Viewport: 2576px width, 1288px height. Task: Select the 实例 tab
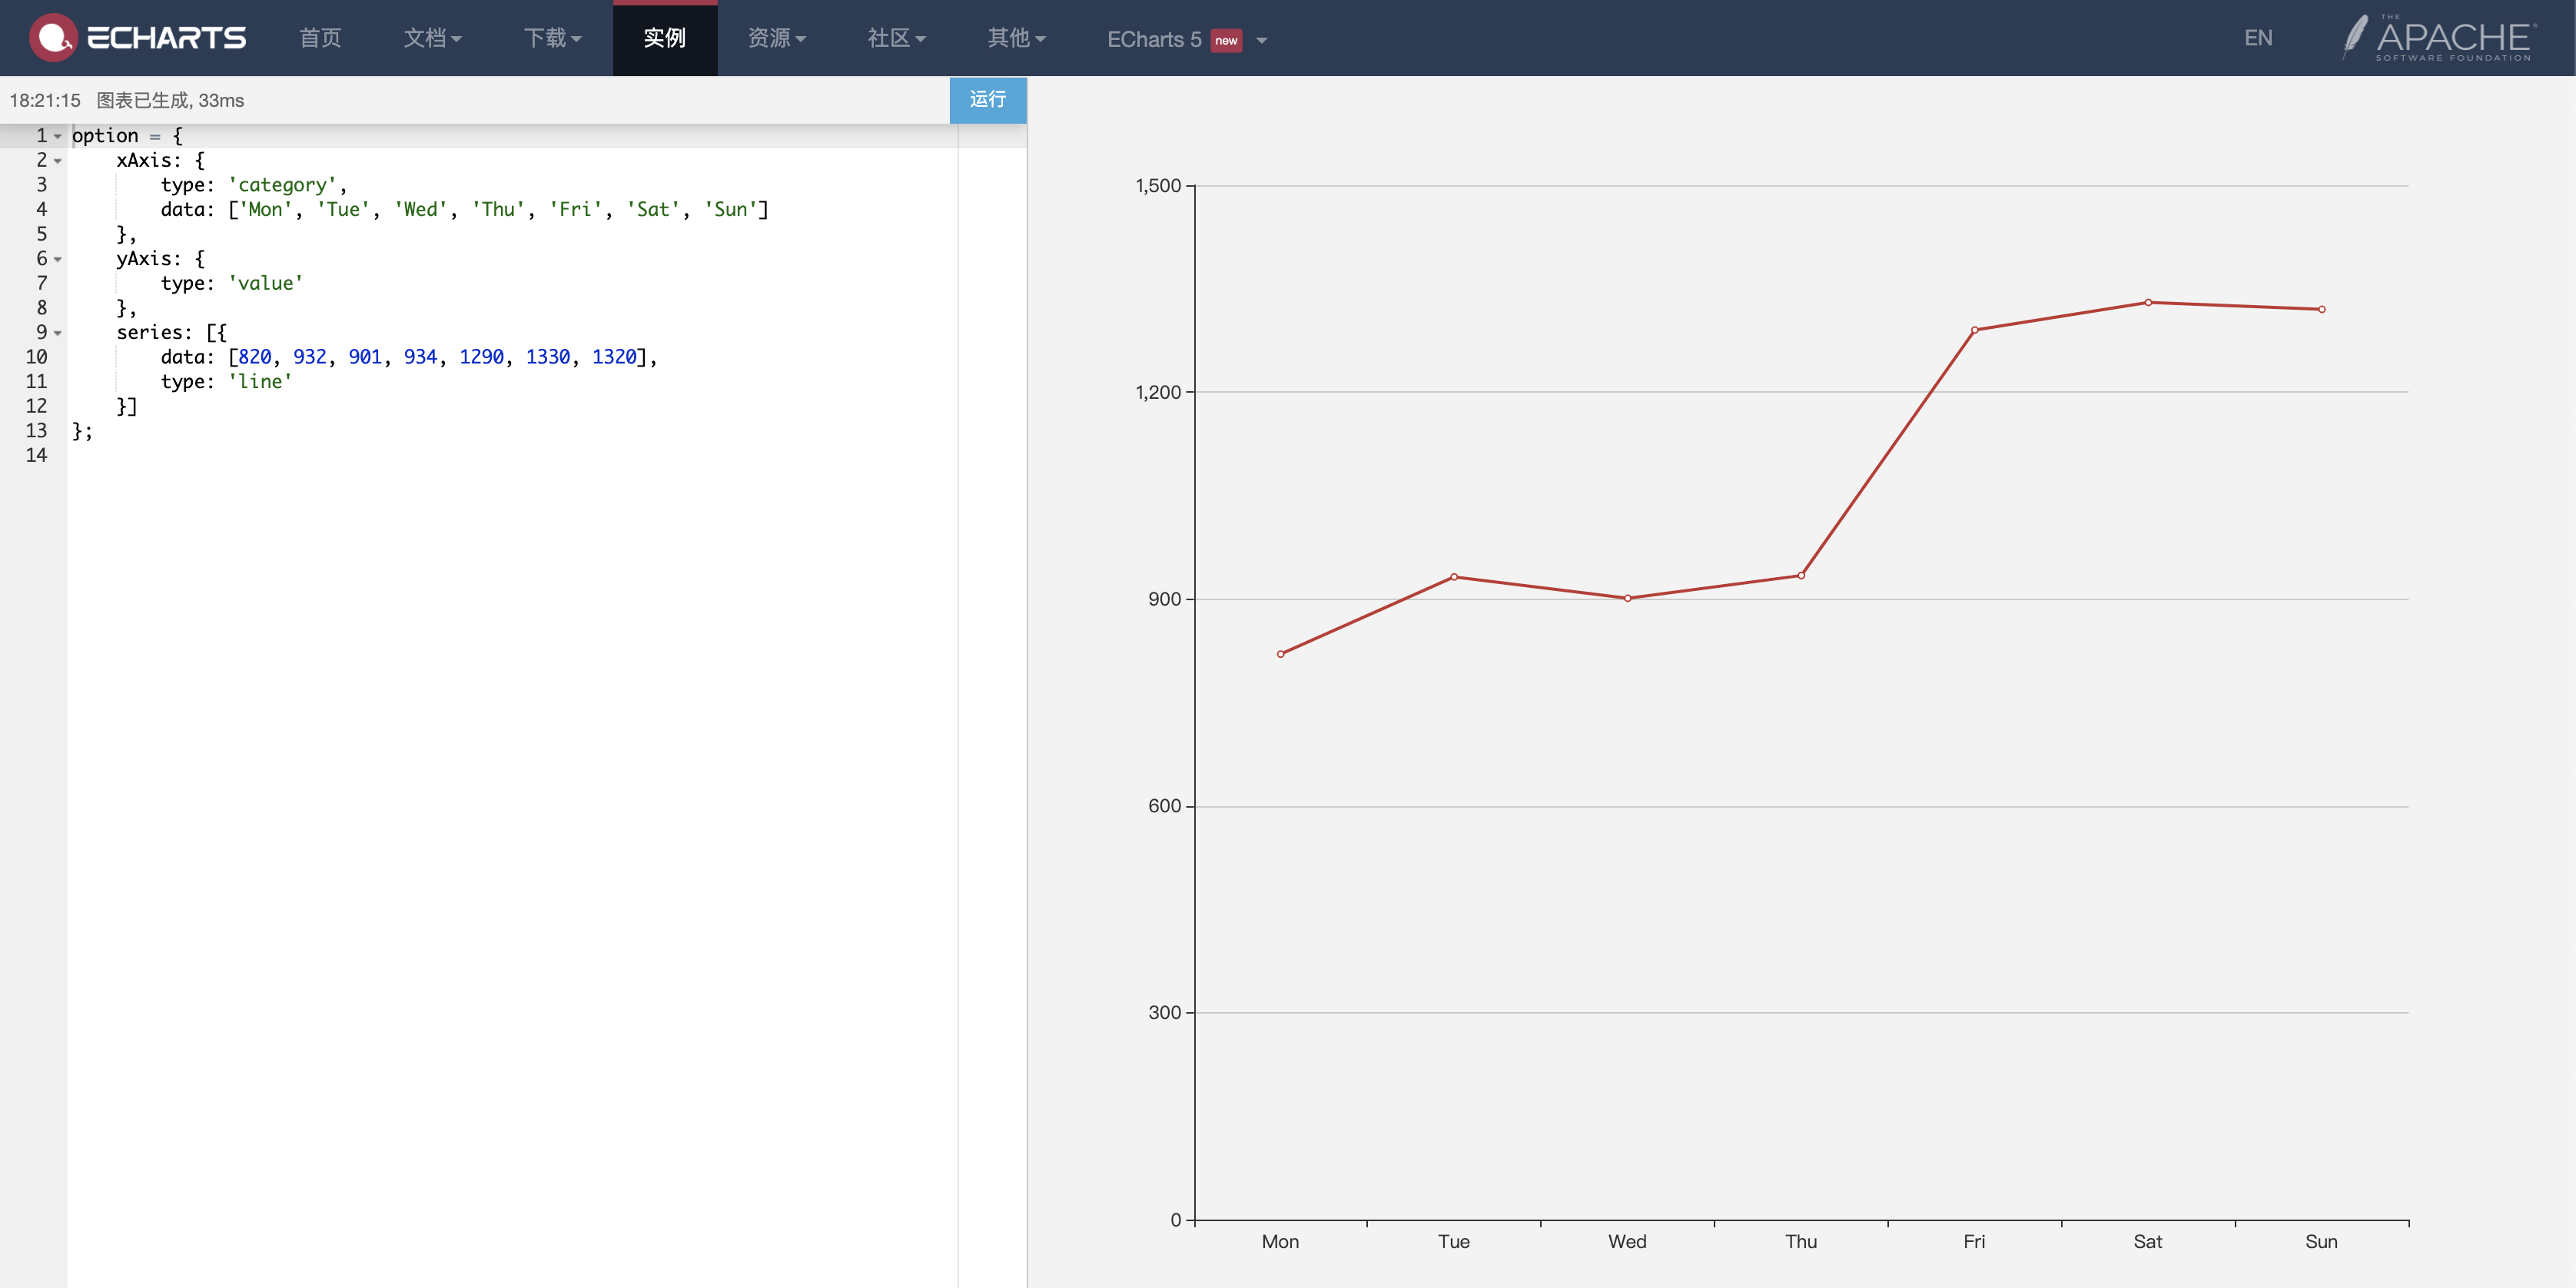point(664,38)
